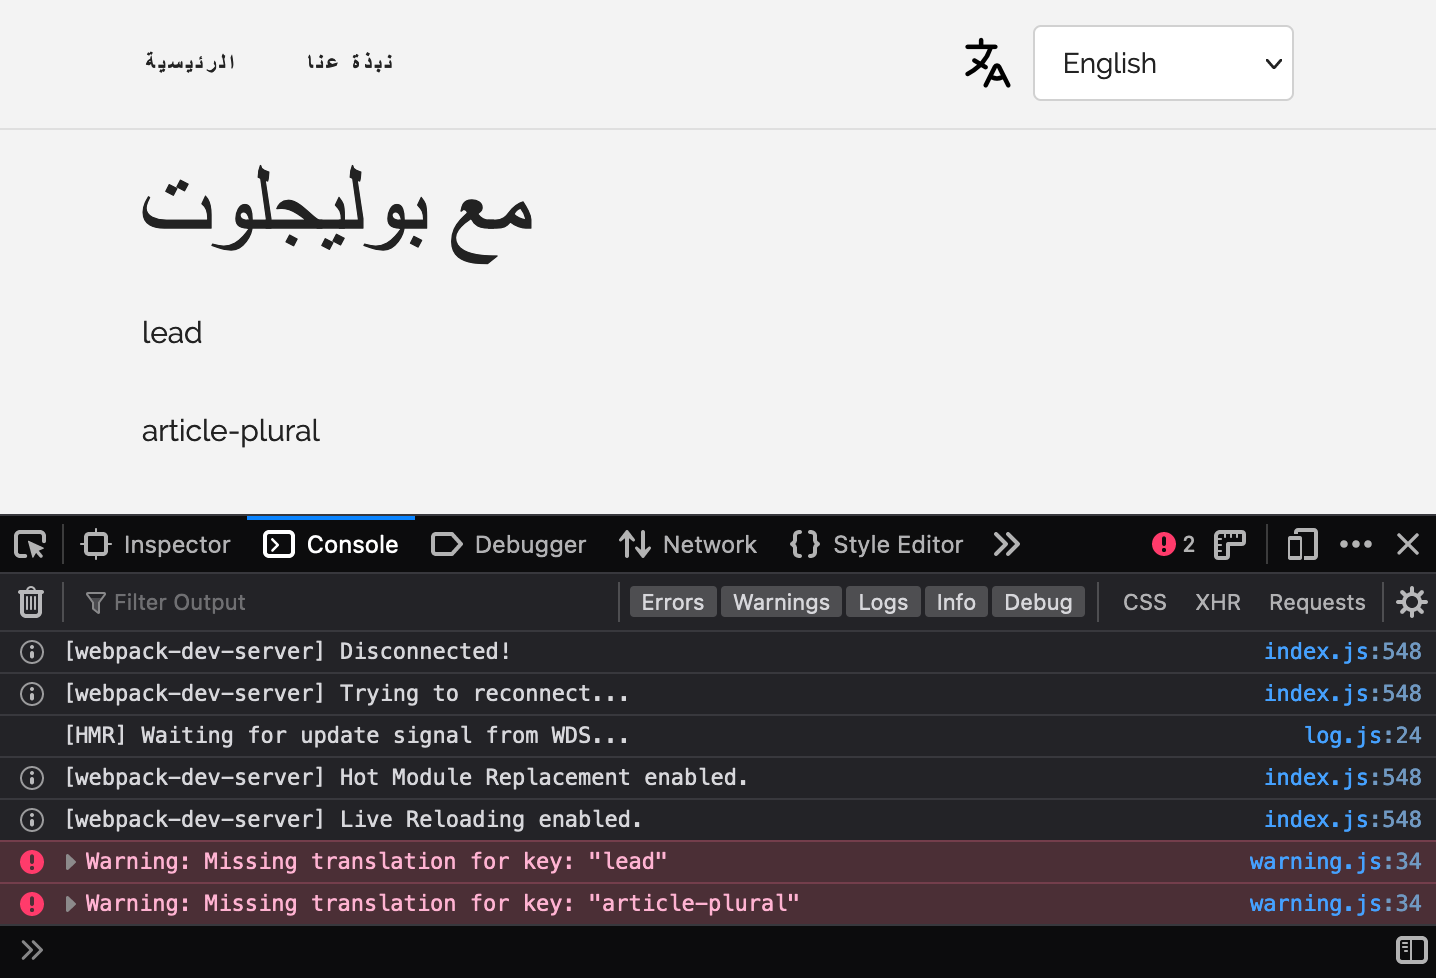Select the element picker tool
The image size is (1436, 978).
[x=29, y=544]
